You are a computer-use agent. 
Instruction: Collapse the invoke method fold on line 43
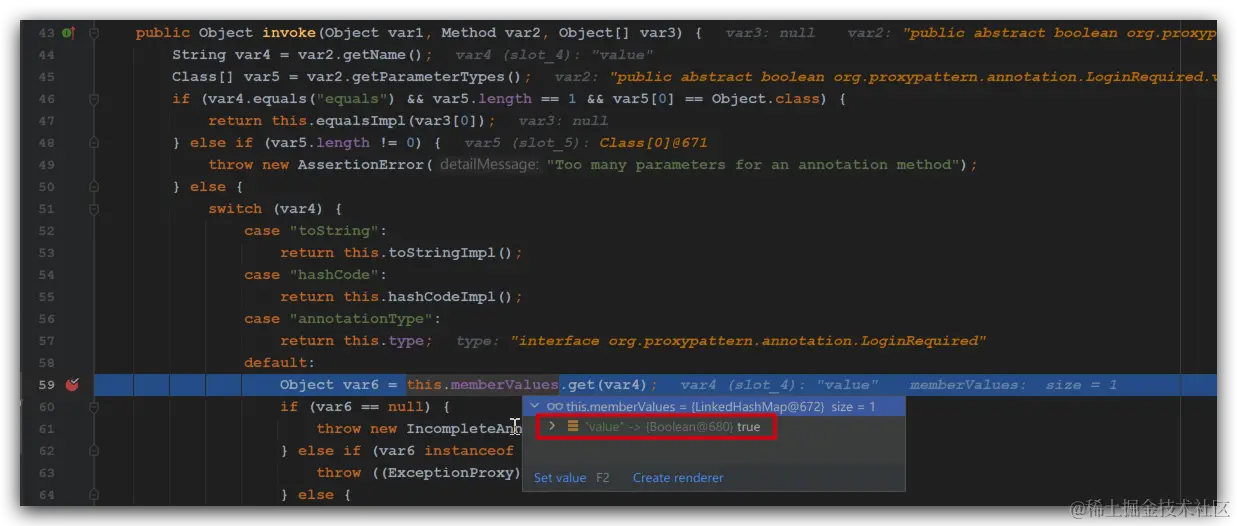pyautogui.click(x=94, y=33)
